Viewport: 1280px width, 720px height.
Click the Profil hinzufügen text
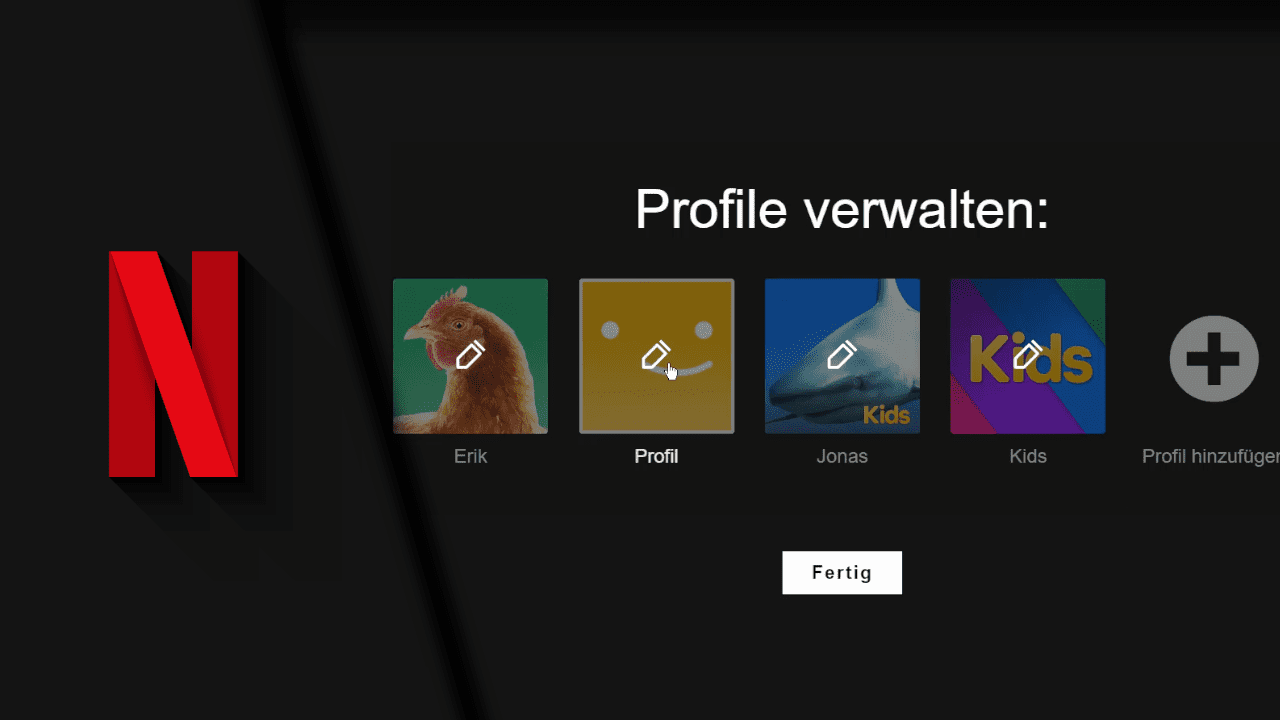pos(1211,457)
